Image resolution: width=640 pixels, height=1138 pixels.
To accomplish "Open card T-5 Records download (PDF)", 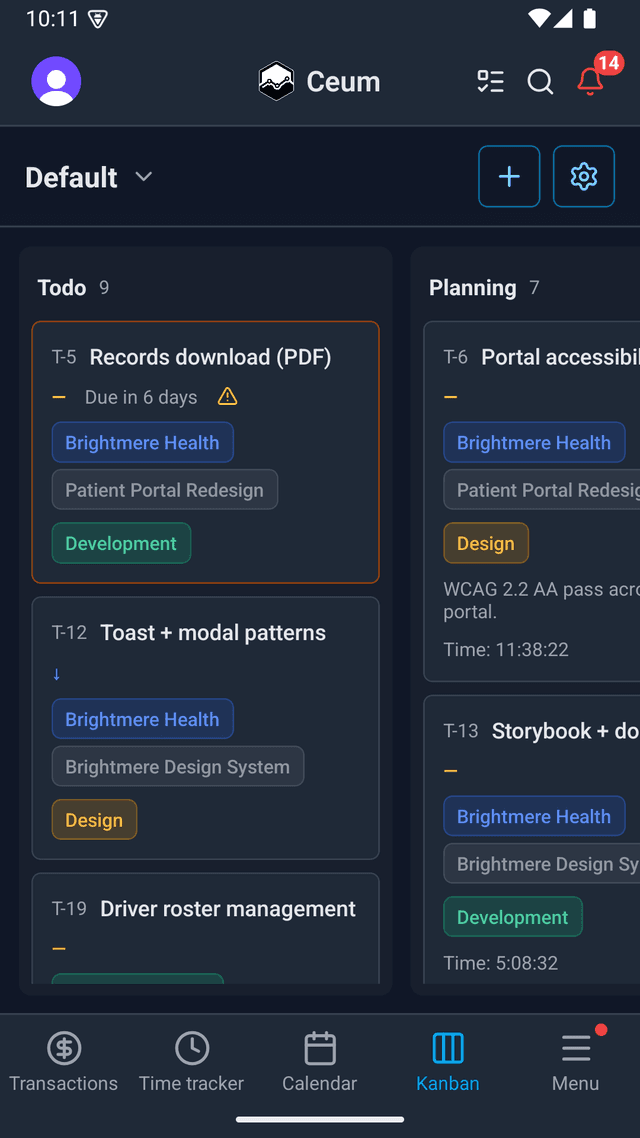I will point(205,452).
